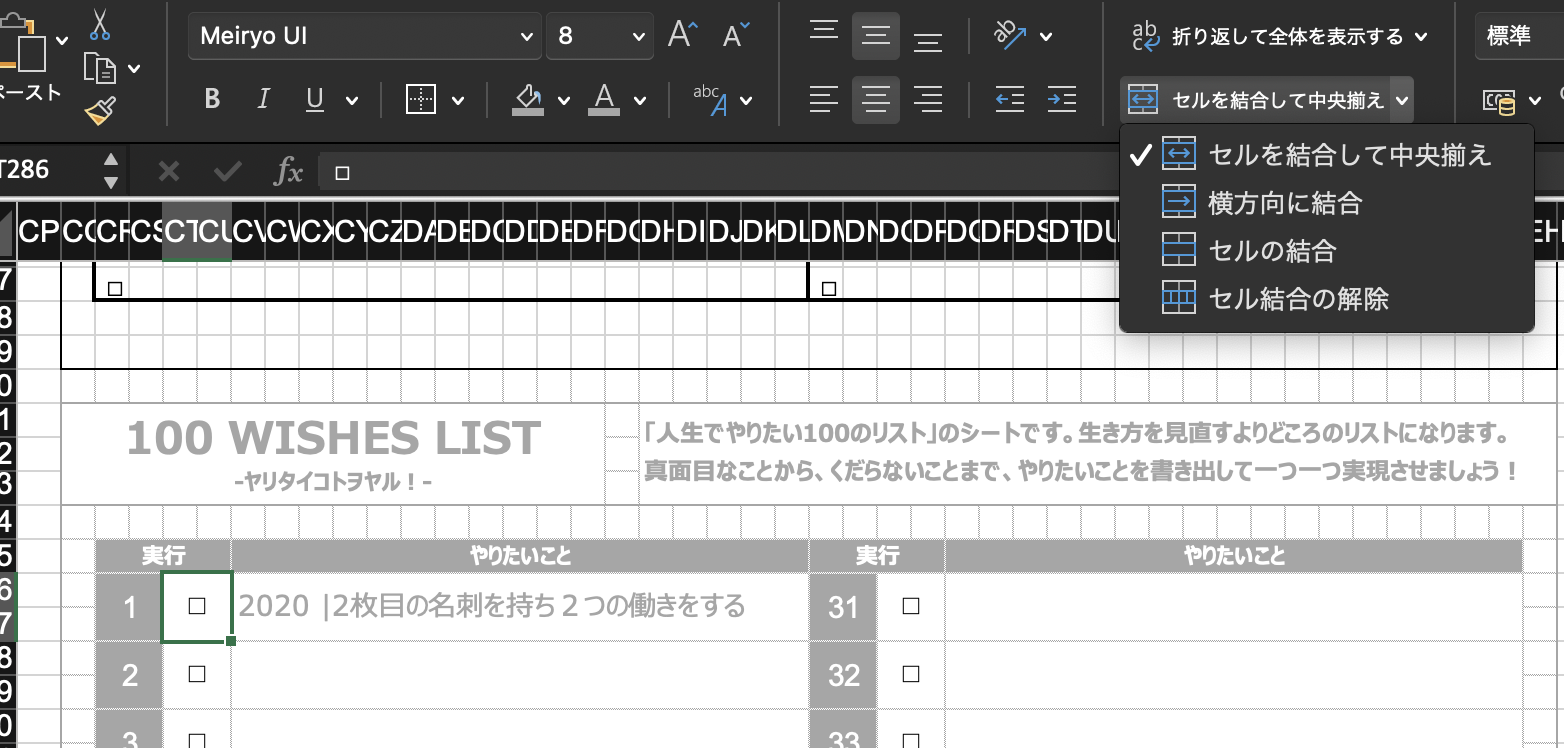Click the fill color paint bucket swatch
Viewport: 1564px width, 748px height.
pos(527,99)
